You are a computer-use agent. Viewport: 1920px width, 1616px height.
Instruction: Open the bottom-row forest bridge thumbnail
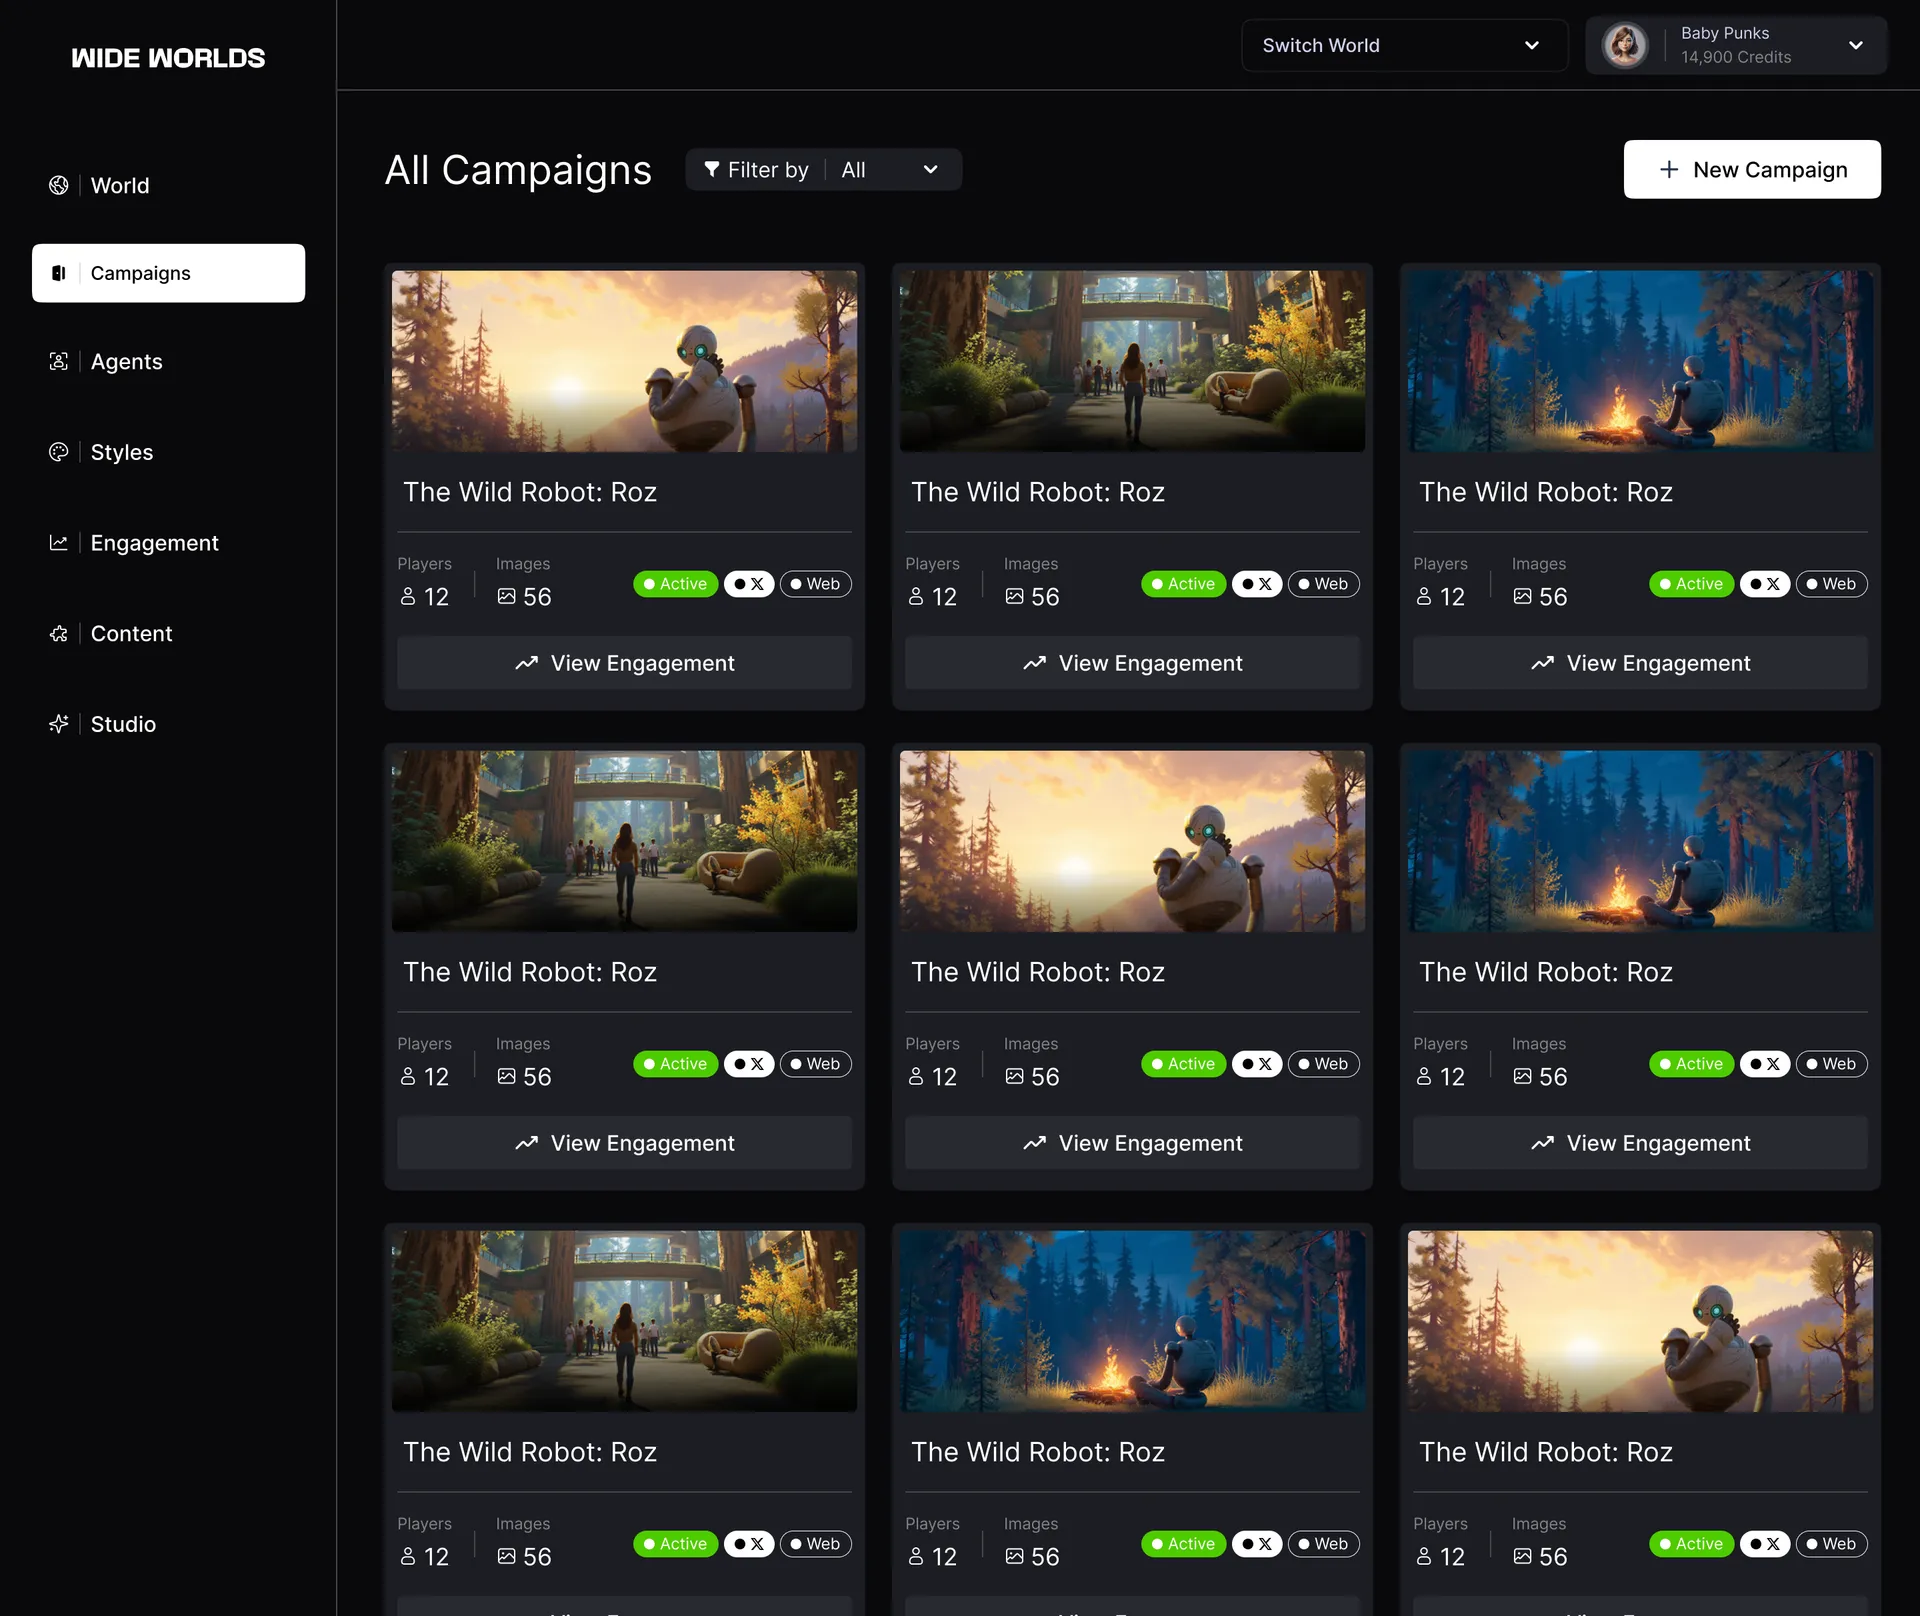pyautogui.click(x=624, y=1321)
